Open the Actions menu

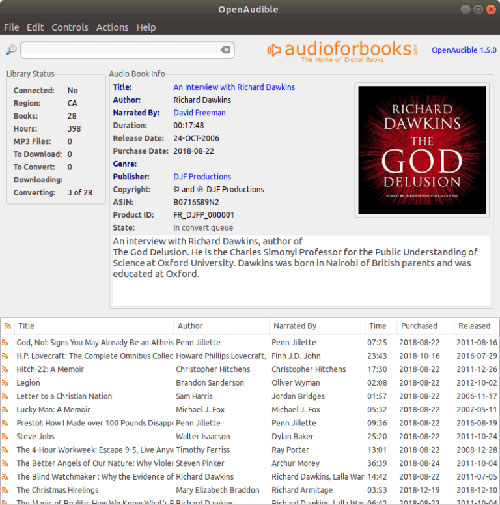click(x=112, y=27)
